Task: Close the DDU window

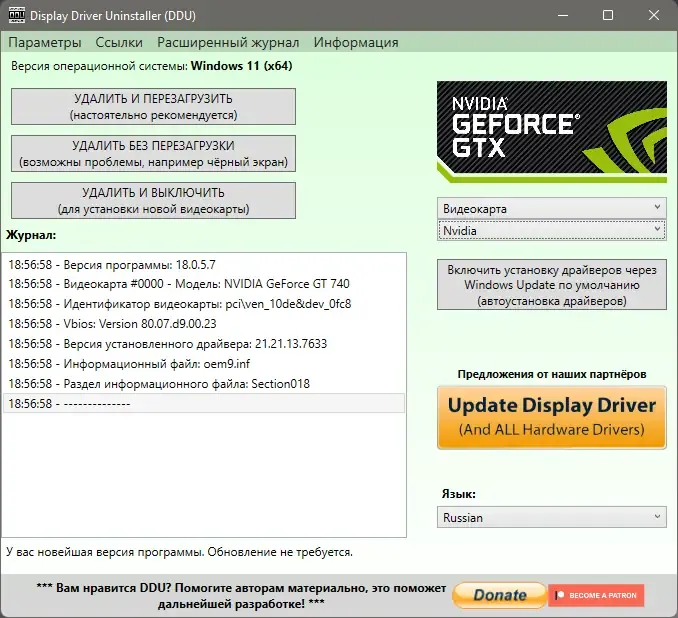Action: pos(654,16)
